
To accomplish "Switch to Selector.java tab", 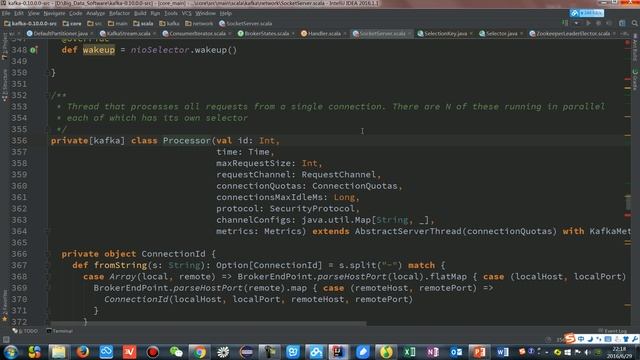I will pyautogui.click(x=501, y=33).
